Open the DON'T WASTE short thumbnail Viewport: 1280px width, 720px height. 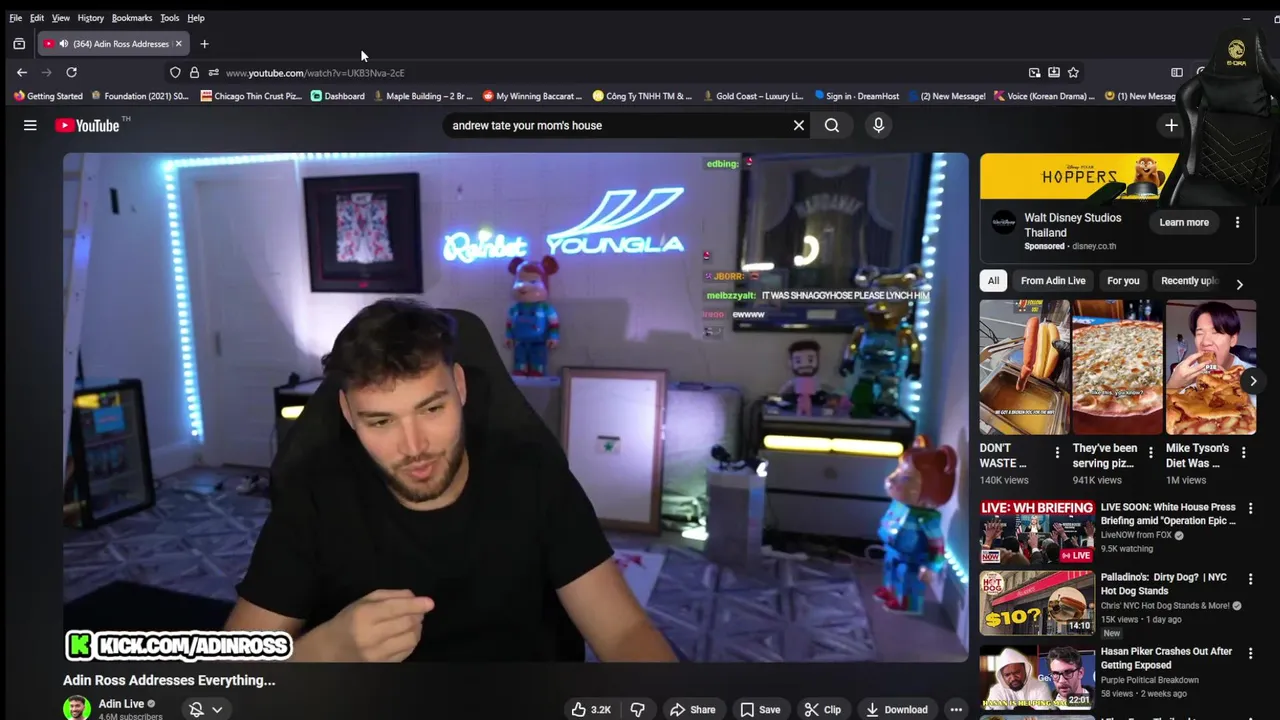[1024, 367]
